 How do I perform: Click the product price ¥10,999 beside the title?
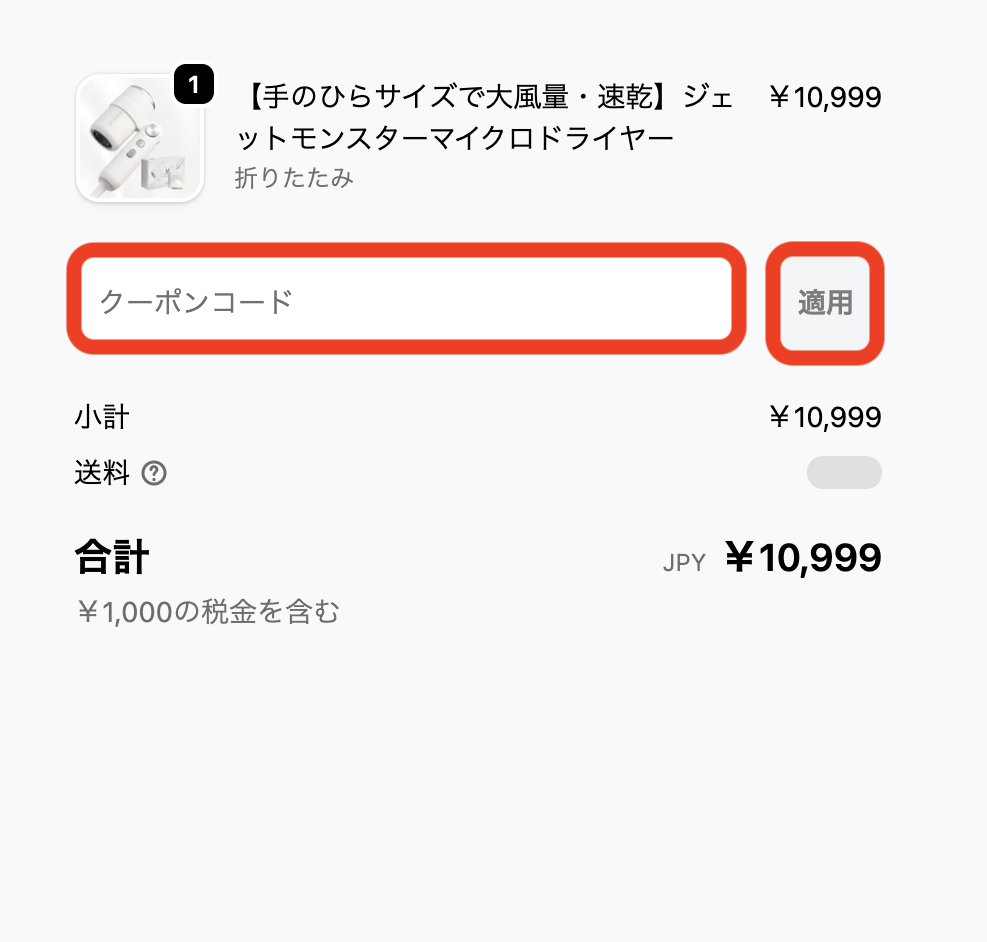click(x=825, y=98)
